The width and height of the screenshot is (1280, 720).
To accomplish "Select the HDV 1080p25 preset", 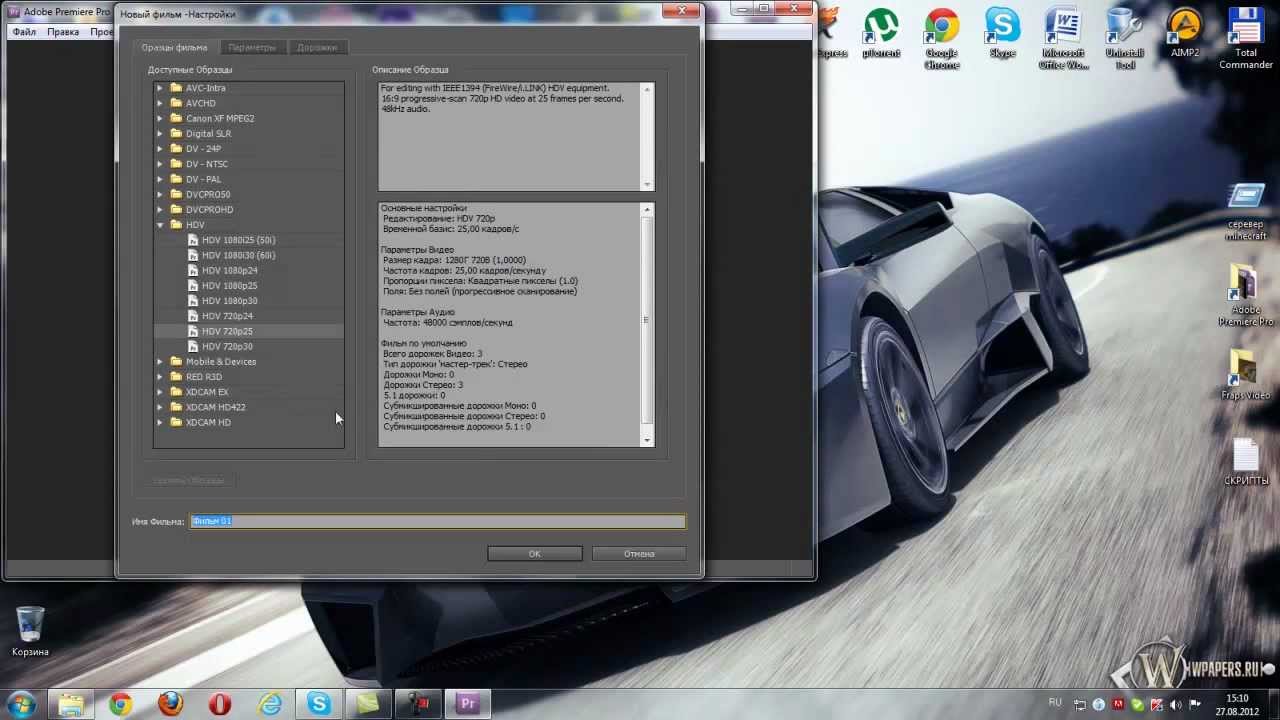I will click(229, 286).
